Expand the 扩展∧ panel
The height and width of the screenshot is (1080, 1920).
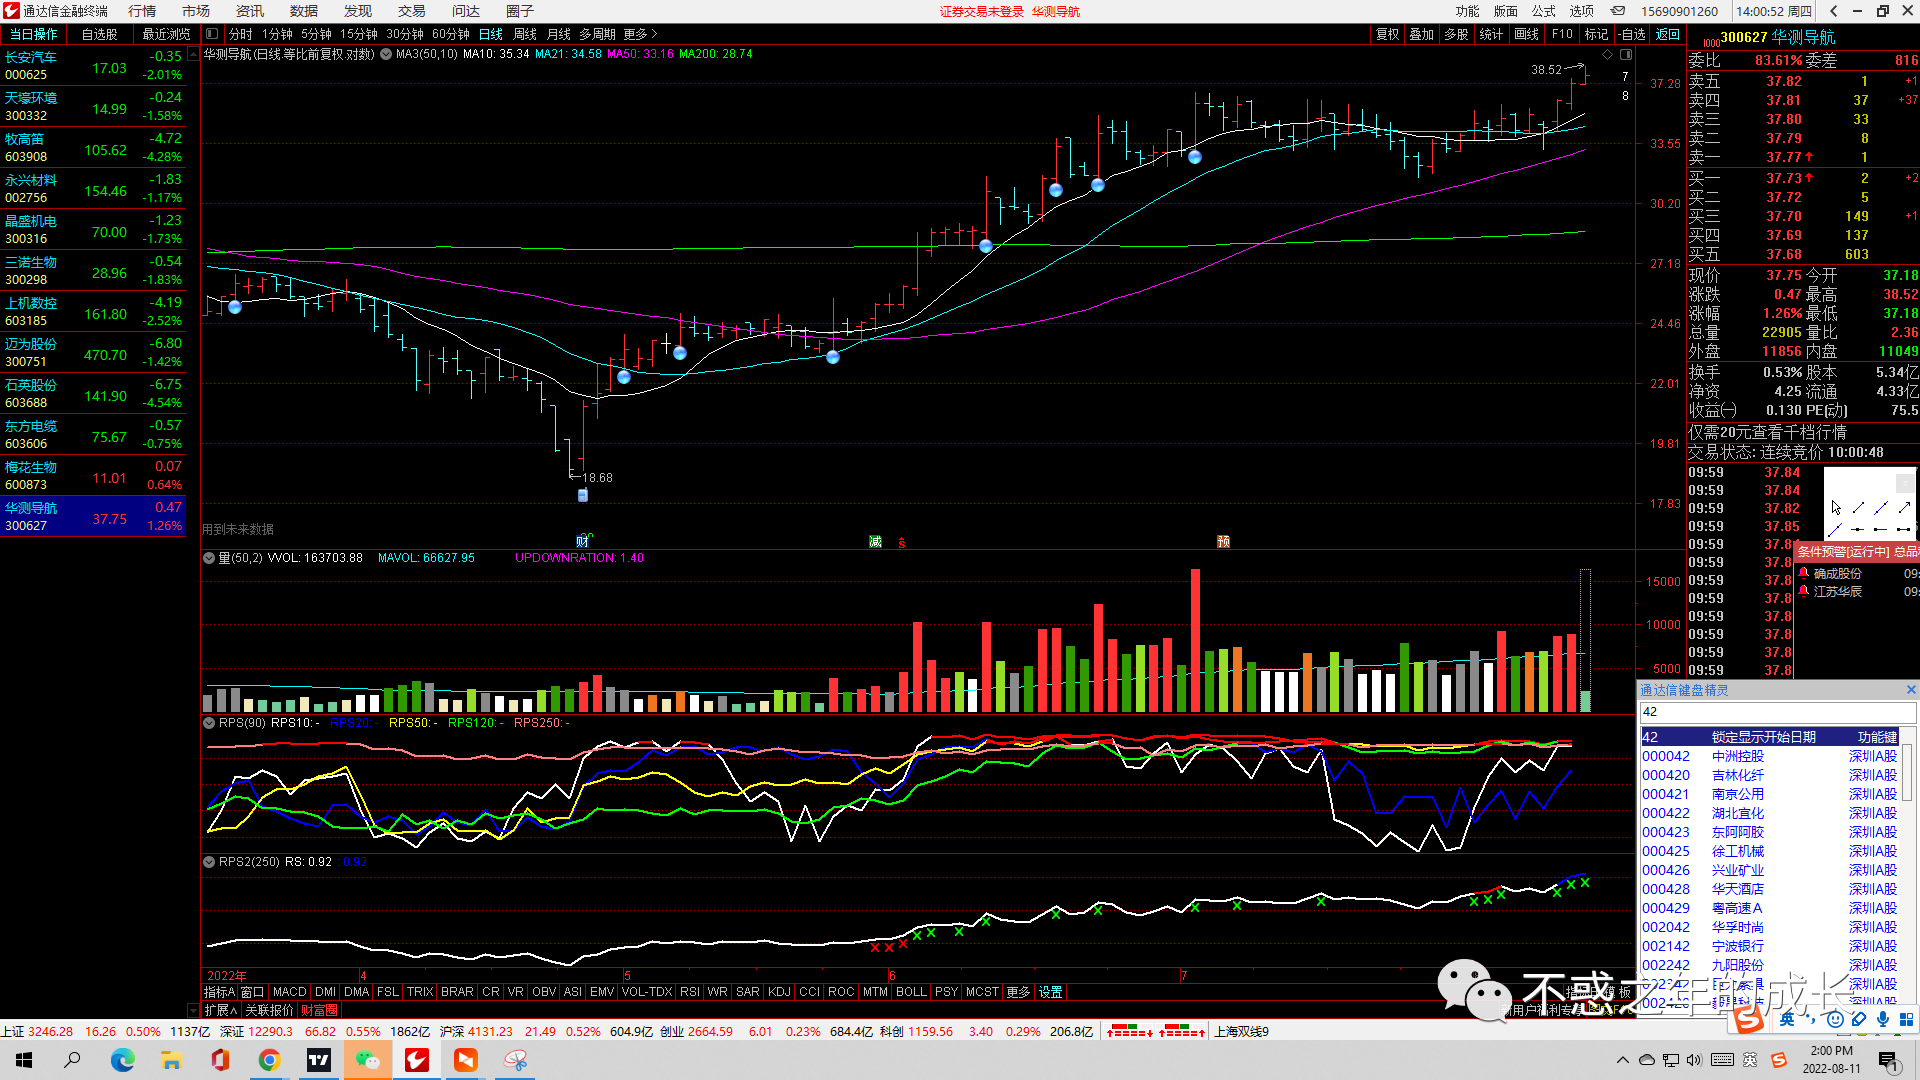point(221,1010)
